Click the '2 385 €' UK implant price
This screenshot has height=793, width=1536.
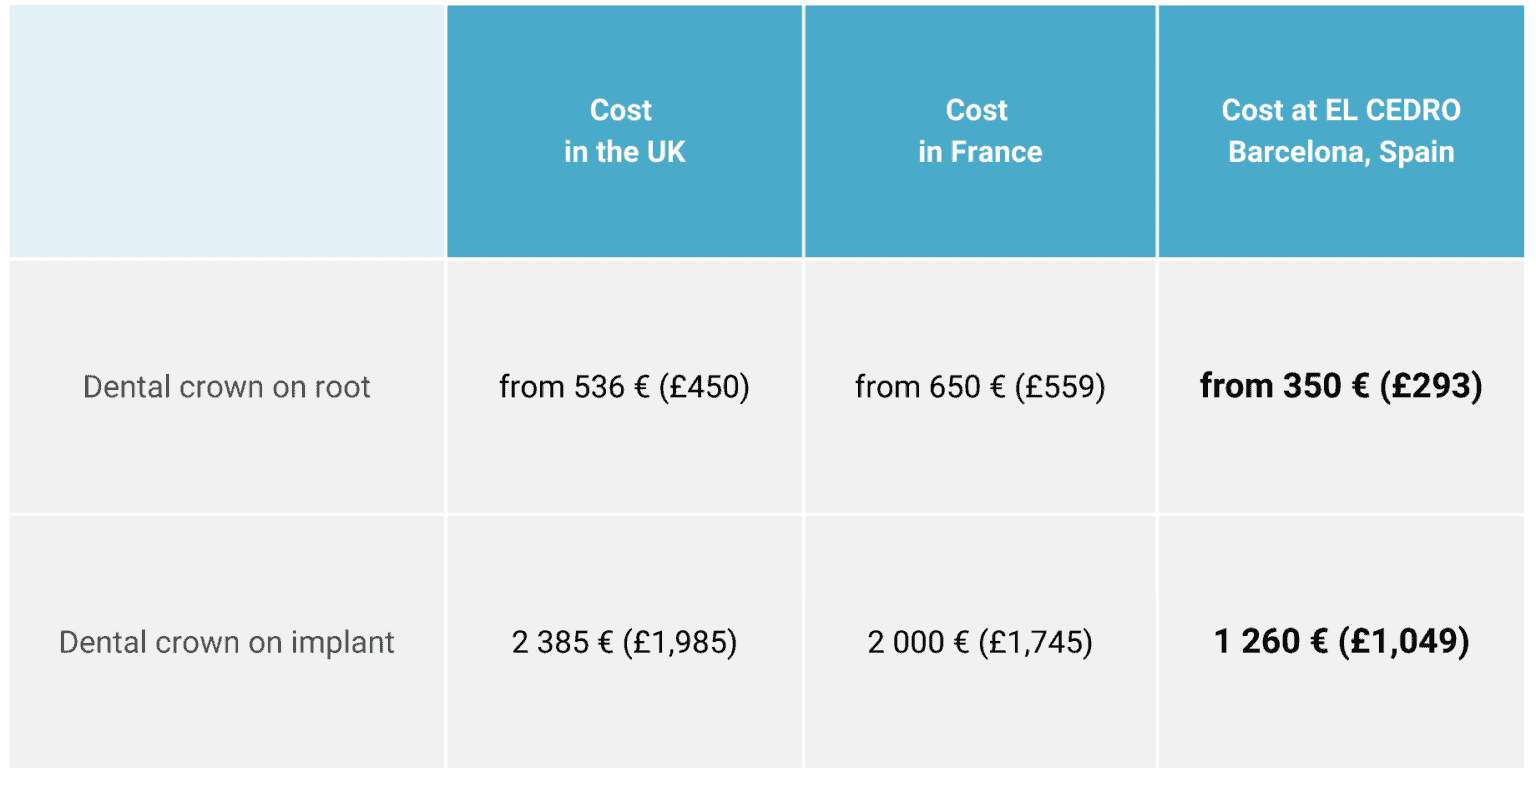point(562,642)
